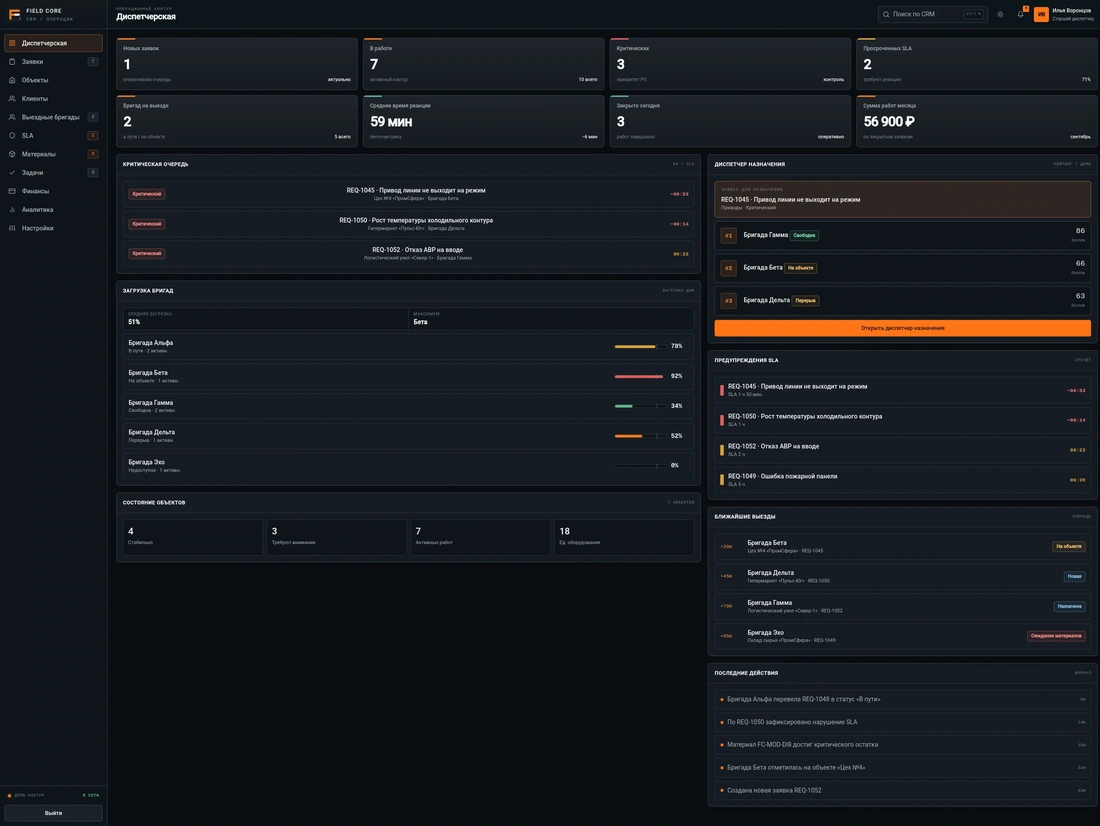Click the Бригада Альфа 78% load bar
The image size is (1100, 826).
tap(639, 346)
